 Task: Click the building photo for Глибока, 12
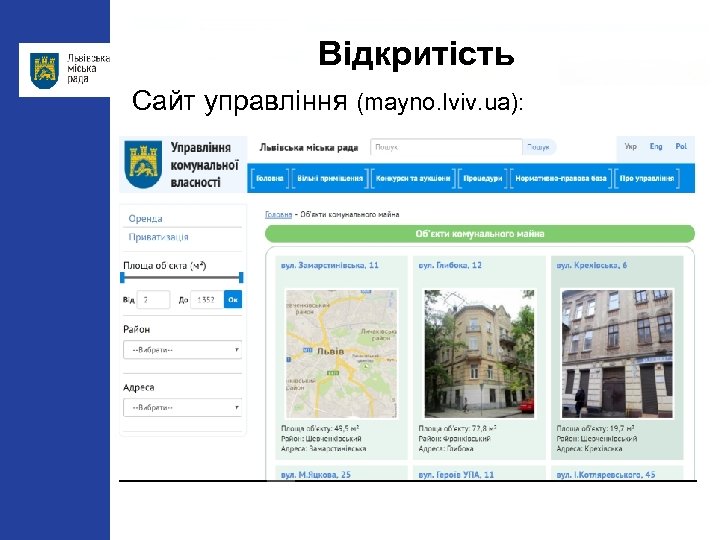pyautogui.click(x=479, y=354)
